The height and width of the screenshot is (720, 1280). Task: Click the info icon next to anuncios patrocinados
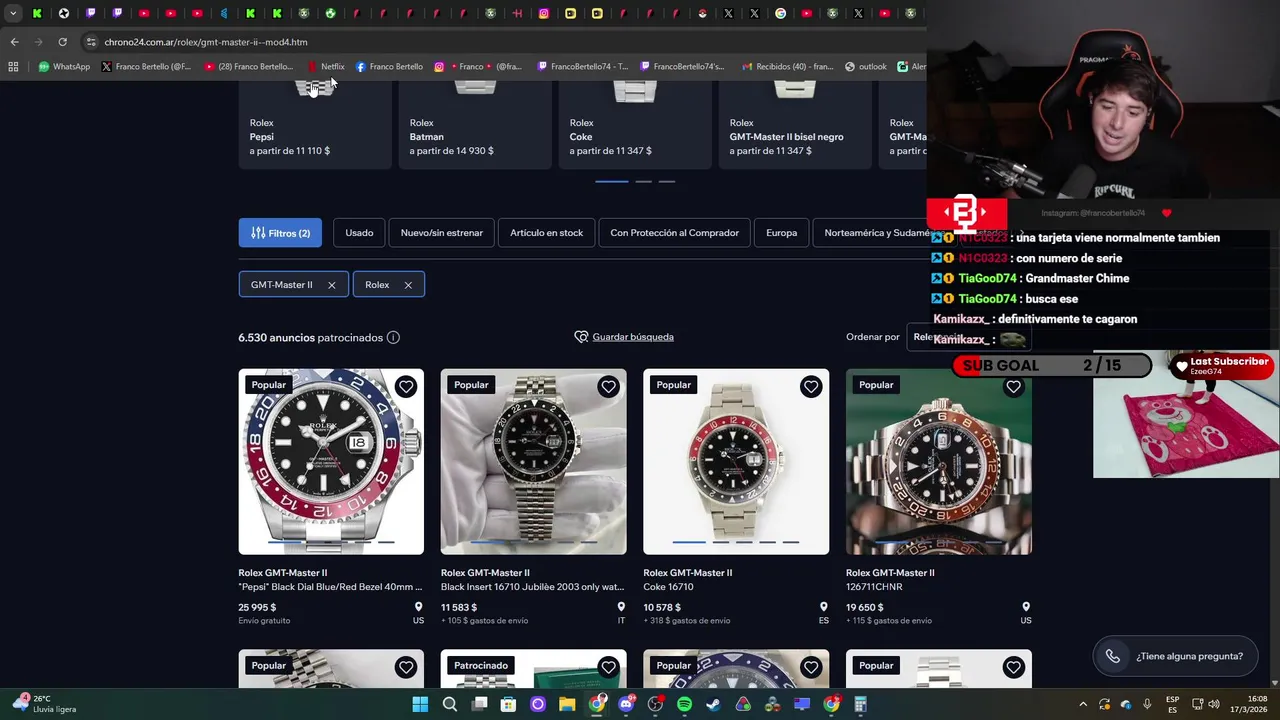tap(393, 337)
